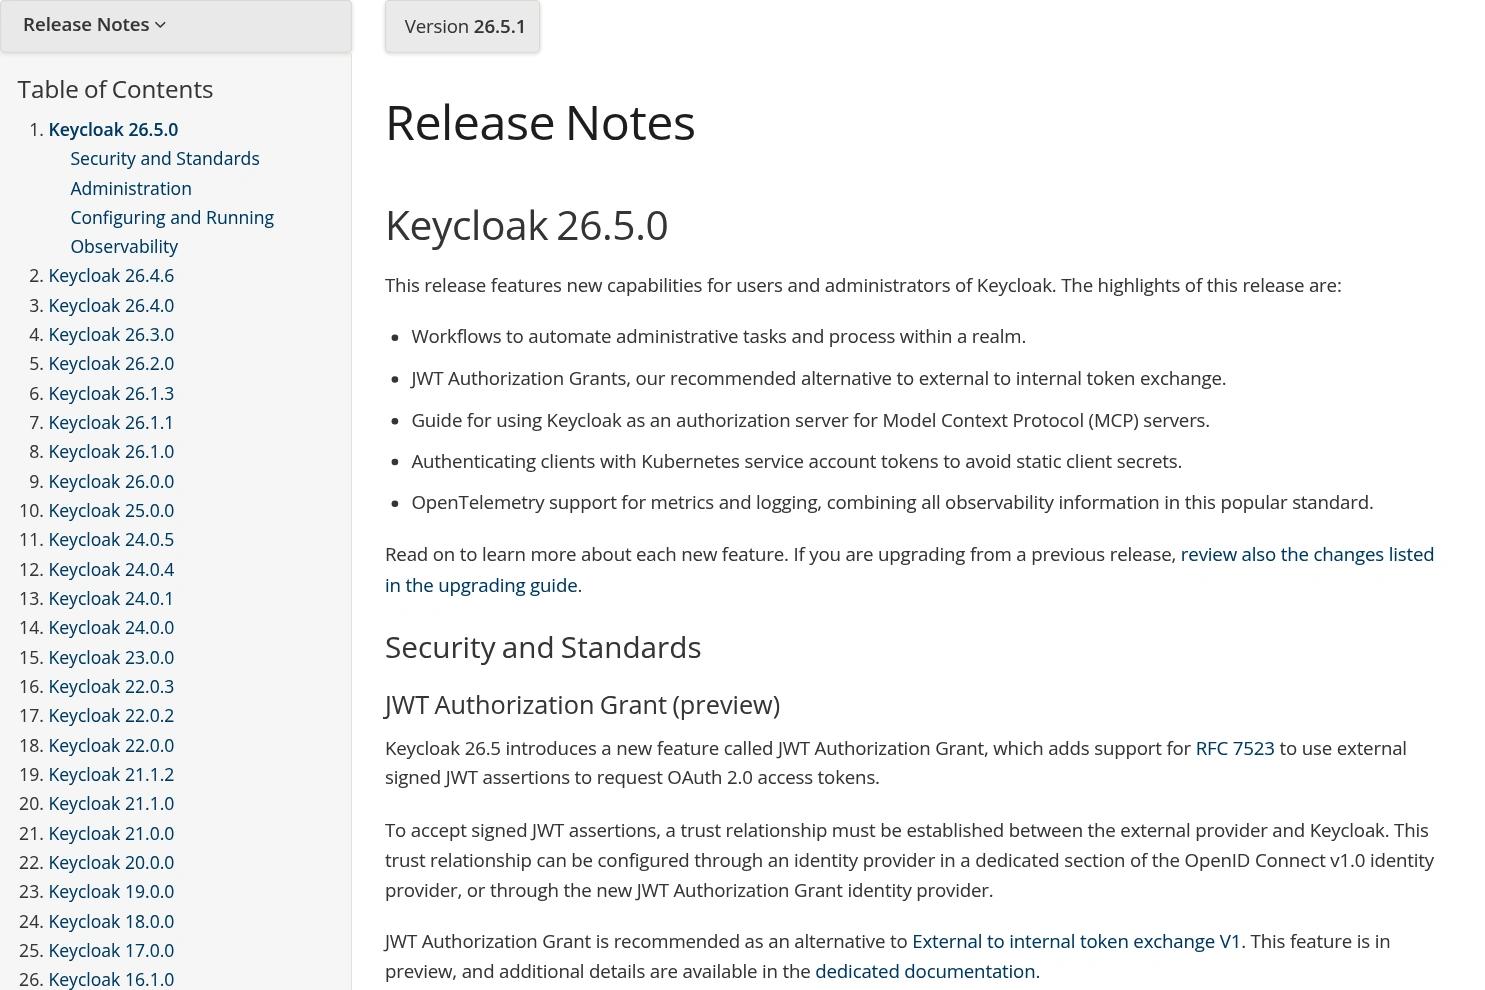Screen dimensions: 1485x990
Task: Jump to Configuring and Running section
Action: 172,217
